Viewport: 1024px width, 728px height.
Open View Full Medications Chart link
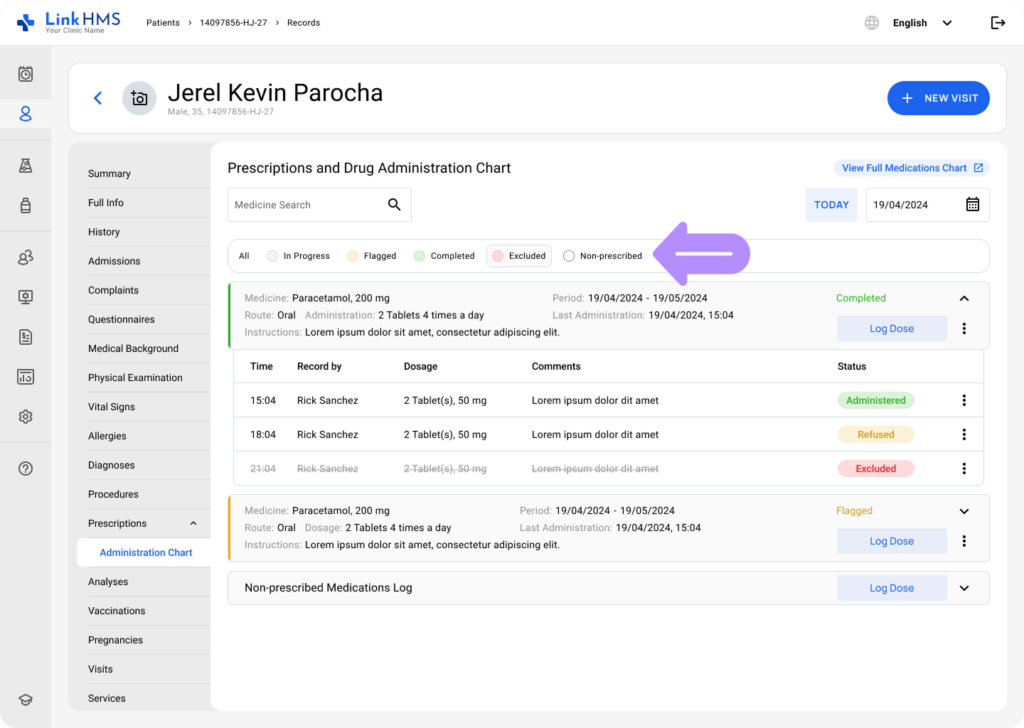(912, 168)
